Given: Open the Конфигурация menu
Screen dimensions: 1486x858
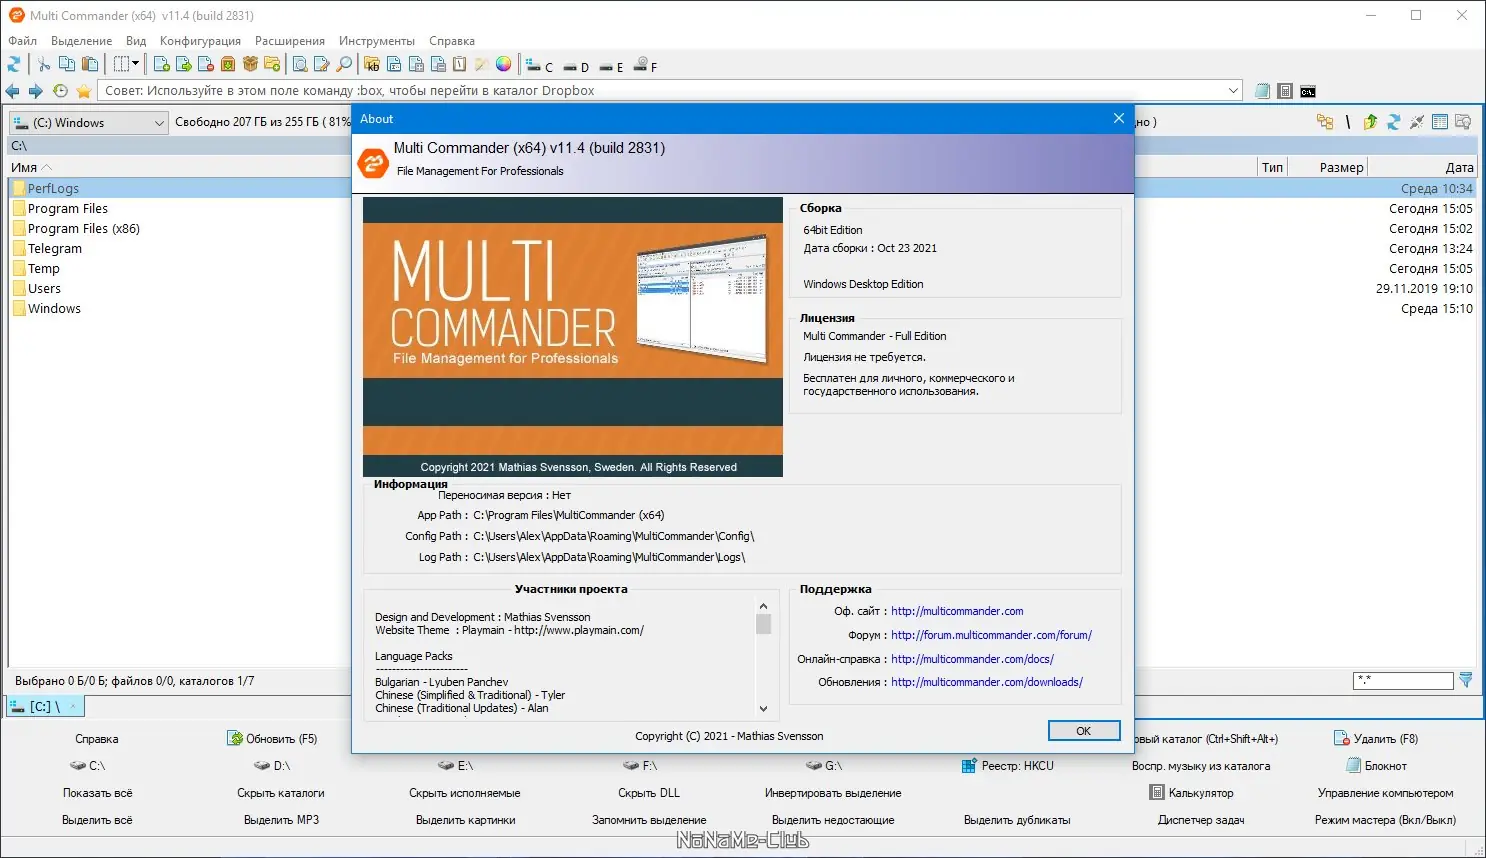Looking at the screenshot, I should [200, 41].
